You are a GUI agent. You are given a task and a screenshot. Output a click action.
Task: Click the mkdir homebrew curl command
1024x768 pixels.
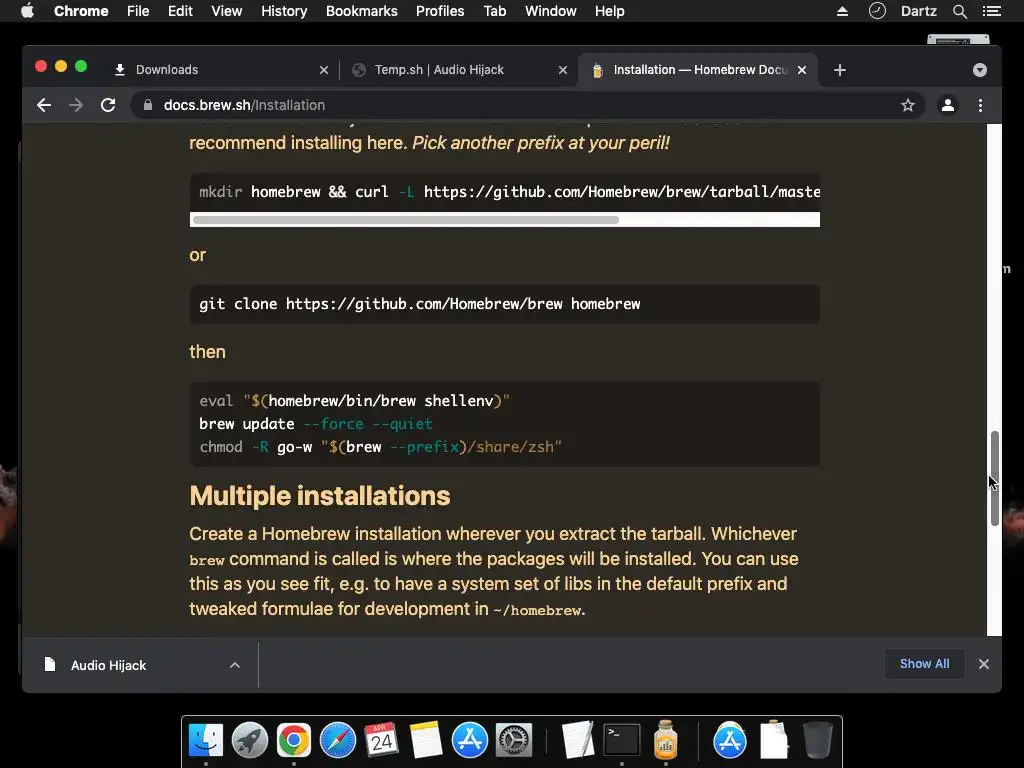pyautogui.click(x=509, y=192)
